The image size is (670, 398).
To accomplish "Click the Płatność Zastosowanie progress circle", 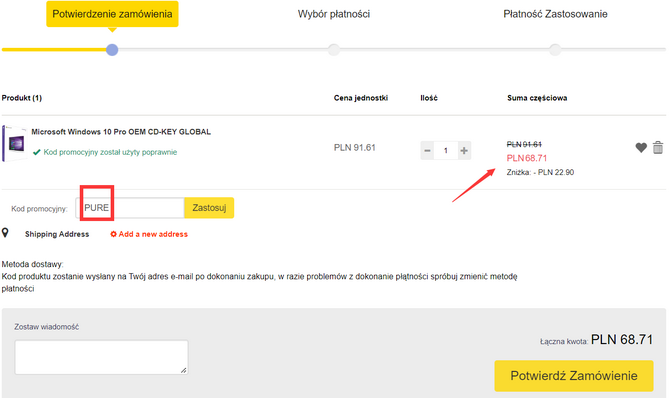I will (x=555, y=50).
